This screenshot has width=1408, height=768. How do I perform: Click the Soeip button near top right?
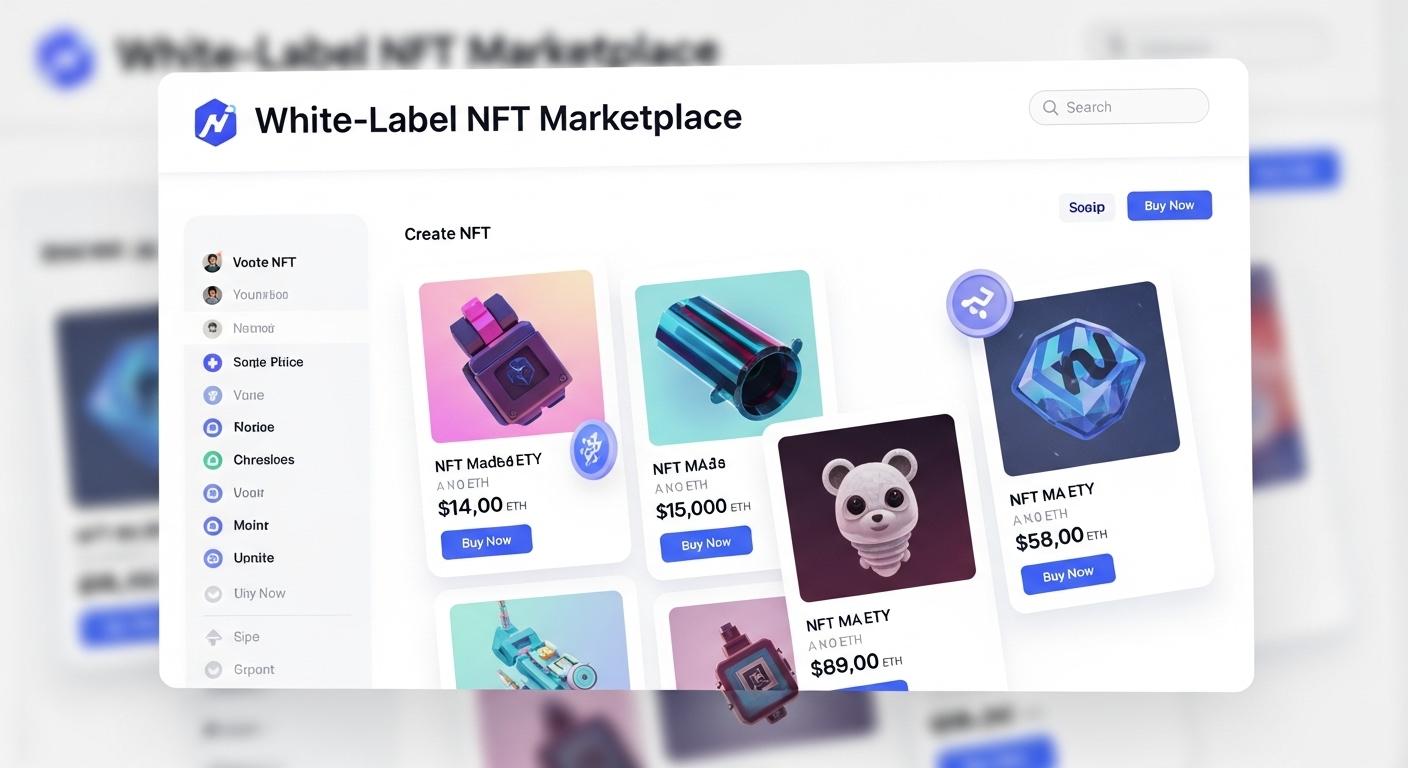coord(1087,207)
